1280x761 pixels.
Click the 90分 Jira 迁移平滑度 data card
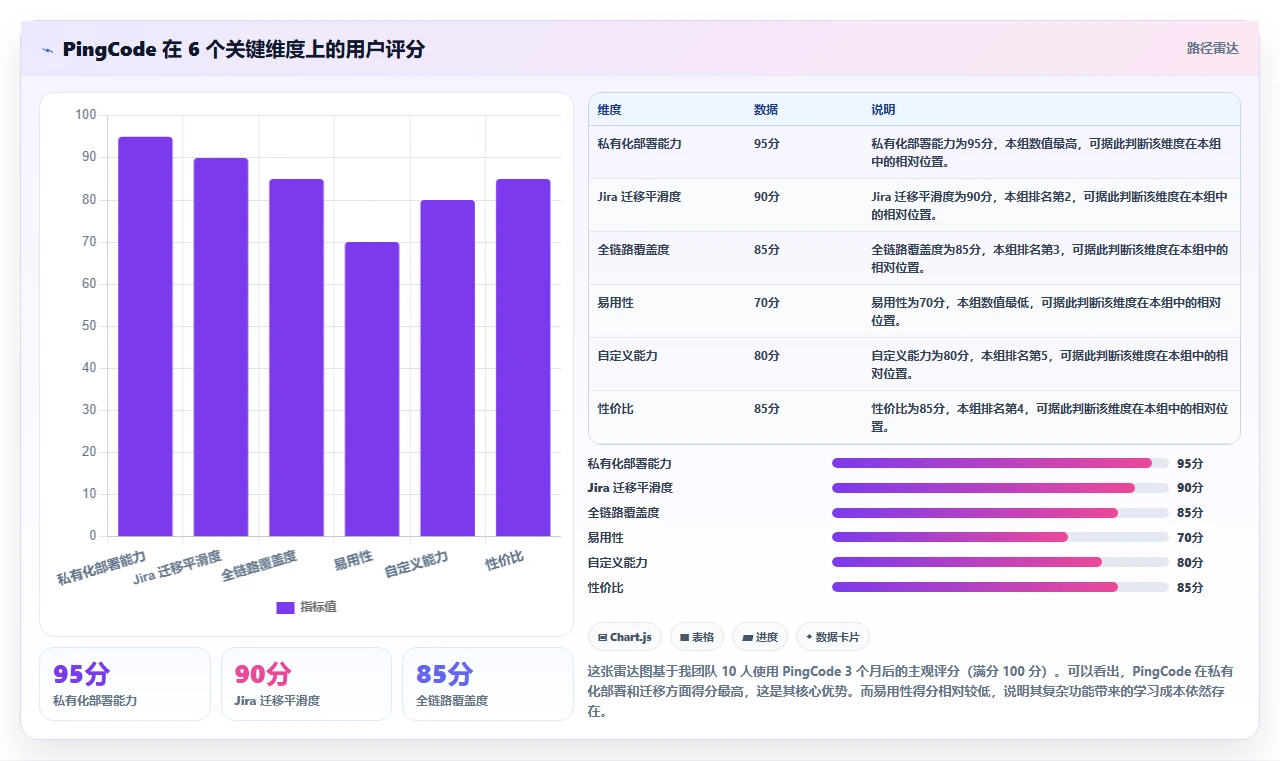click(306, 684)
